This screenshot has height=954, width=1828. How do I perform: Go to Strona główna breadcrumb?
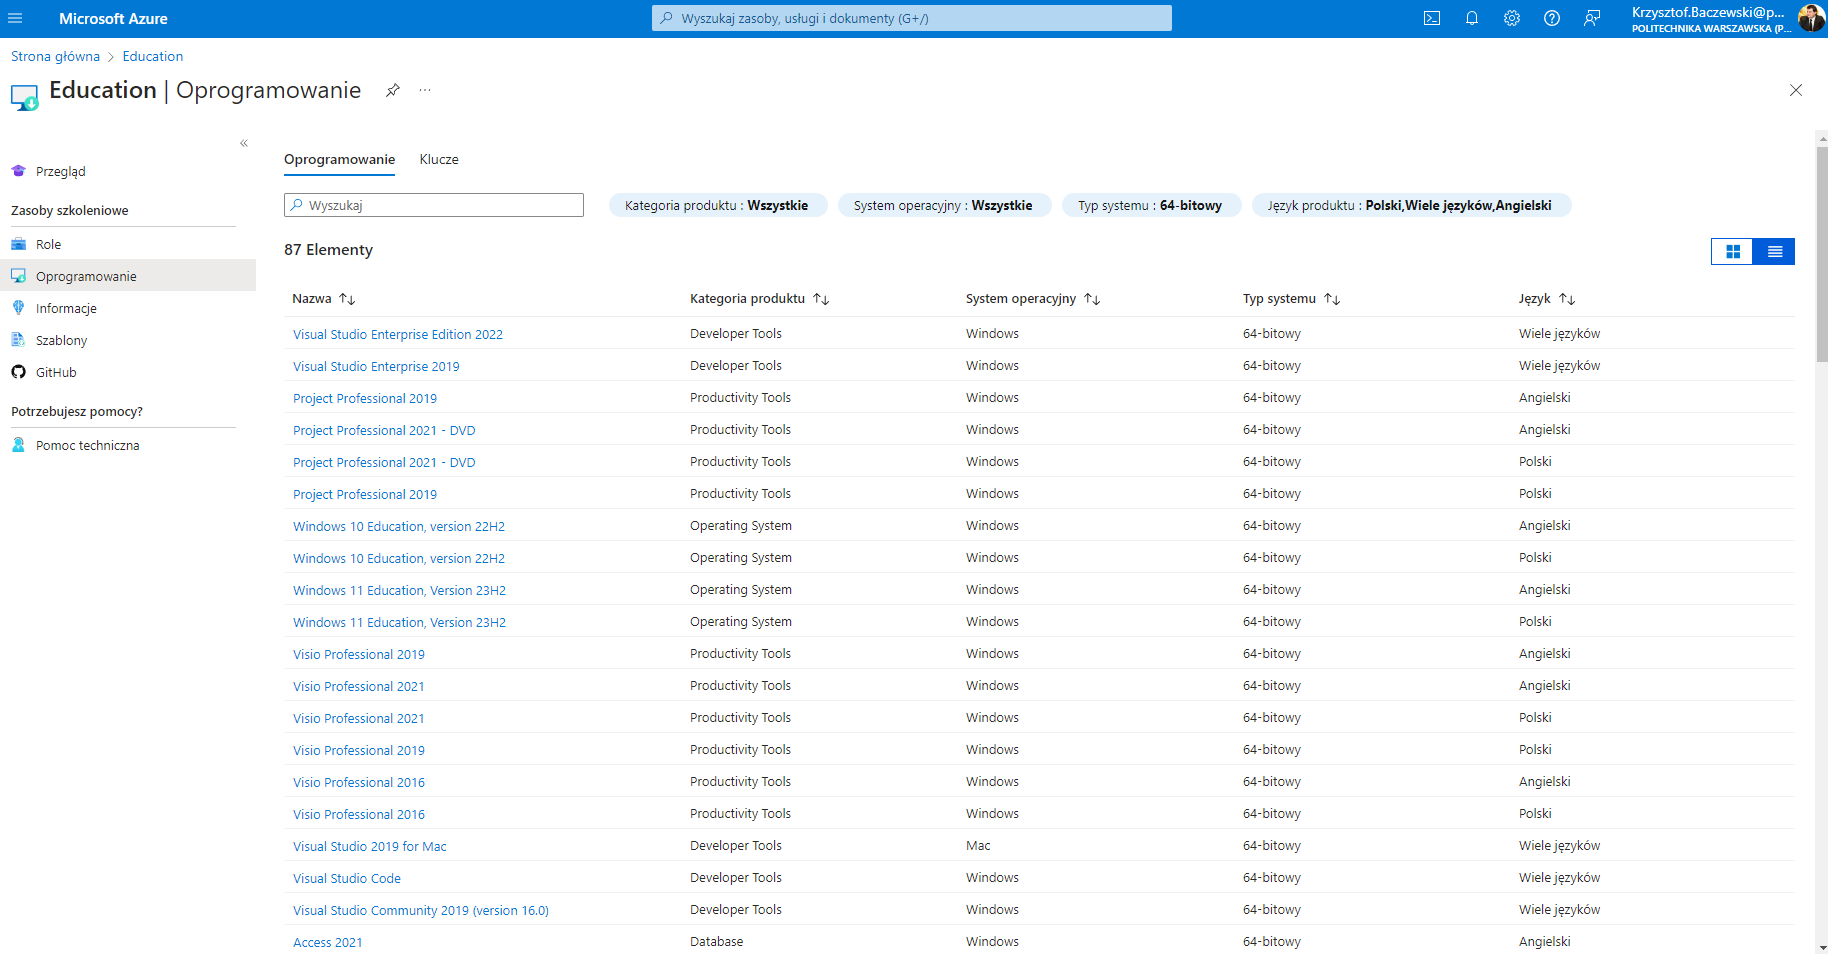click(x=56, y=56)
